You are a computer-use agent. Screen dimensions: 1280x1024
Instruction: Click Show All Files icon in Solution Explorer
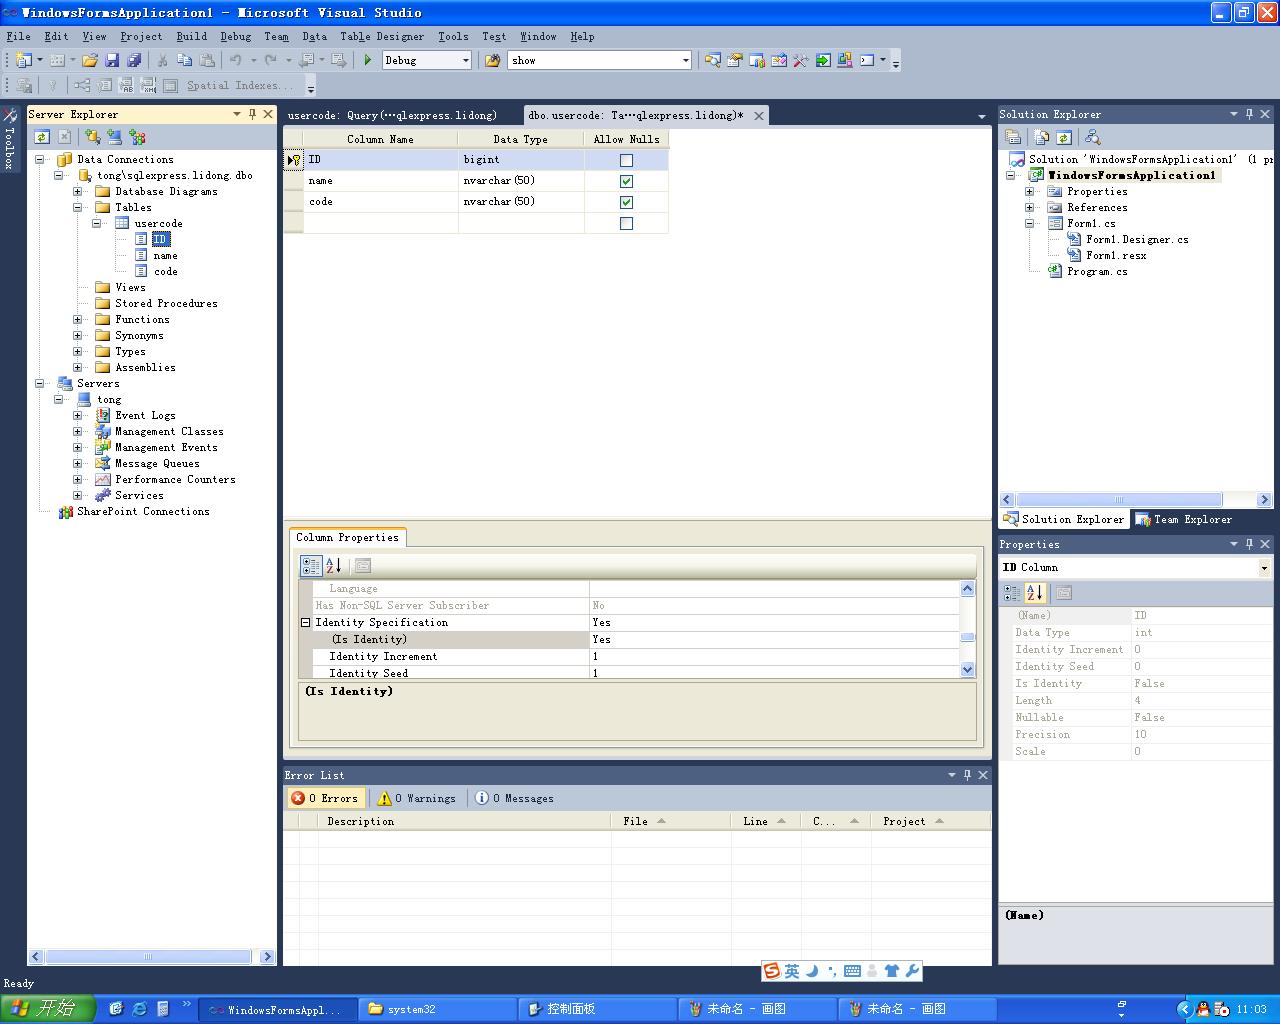pos(1042,137)
